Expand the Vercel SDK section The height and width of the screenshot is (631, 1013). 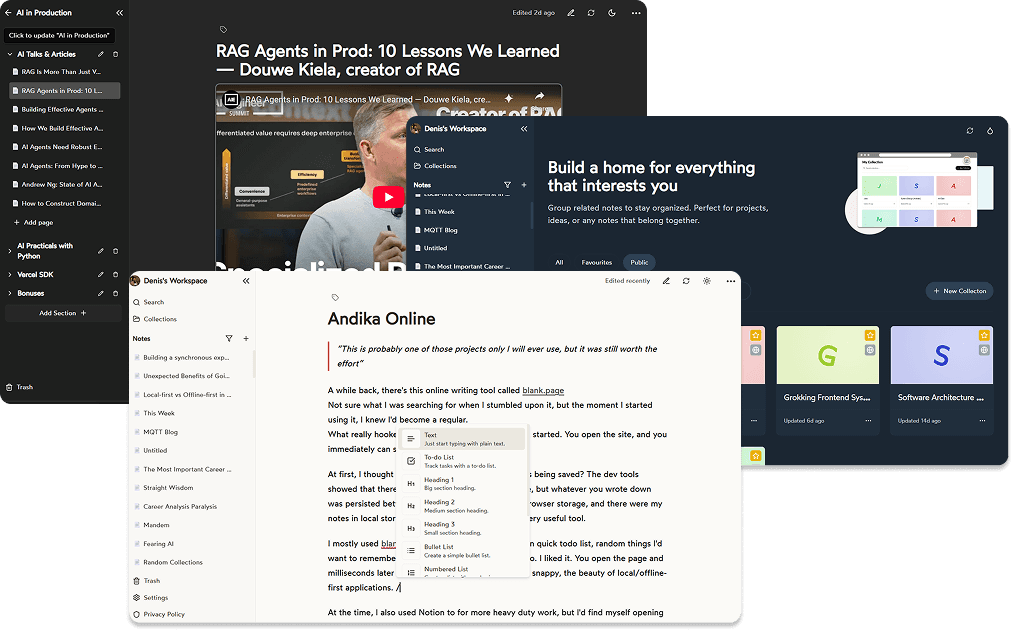tap(10, 275)
